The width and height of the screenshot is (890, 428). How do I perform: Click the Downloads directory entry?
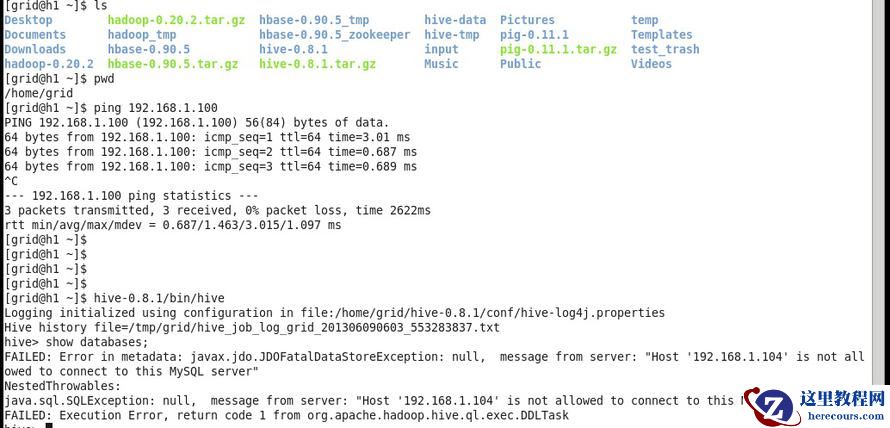pos(35,49)
